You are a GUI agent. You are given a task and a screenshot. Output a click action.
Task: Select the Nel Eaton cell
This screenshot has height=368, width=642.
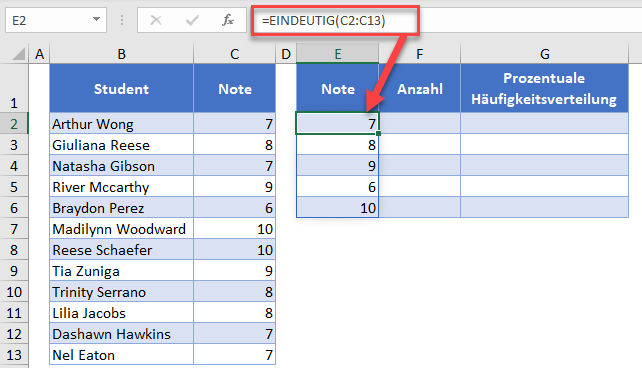click(121, 355)
